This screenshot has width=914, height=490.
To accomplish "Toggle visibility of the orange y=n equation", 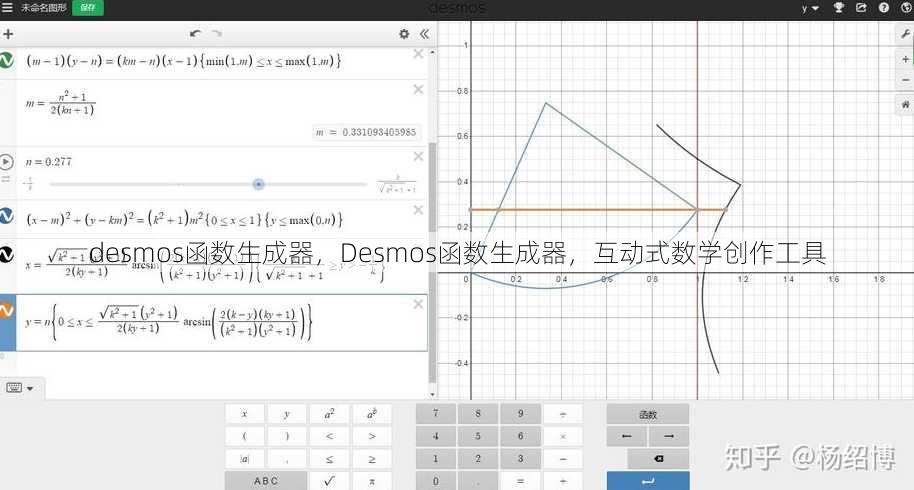I will tap(6, 311).
